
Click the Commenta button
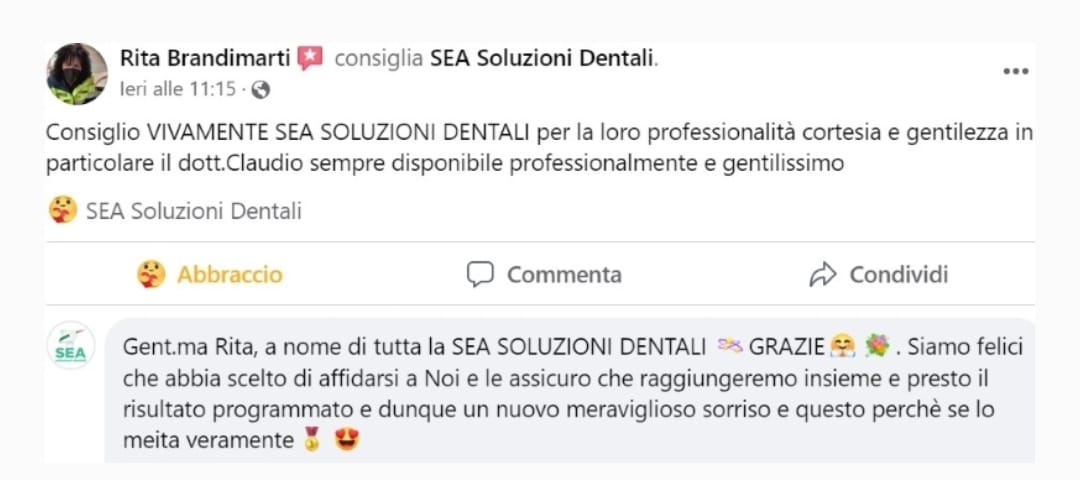(x=543, y=275)
